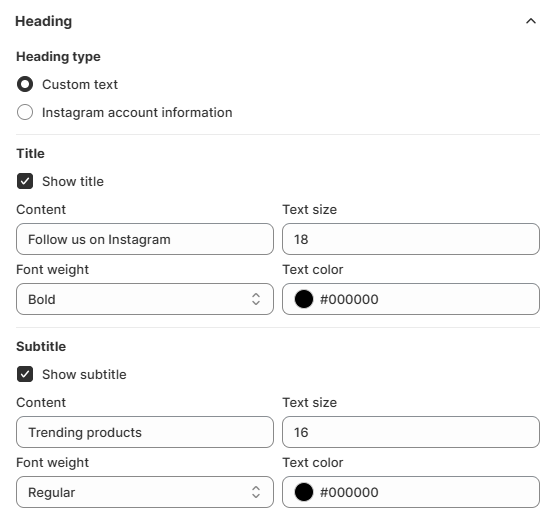Select the Custom text radio button

pos(25,85)
